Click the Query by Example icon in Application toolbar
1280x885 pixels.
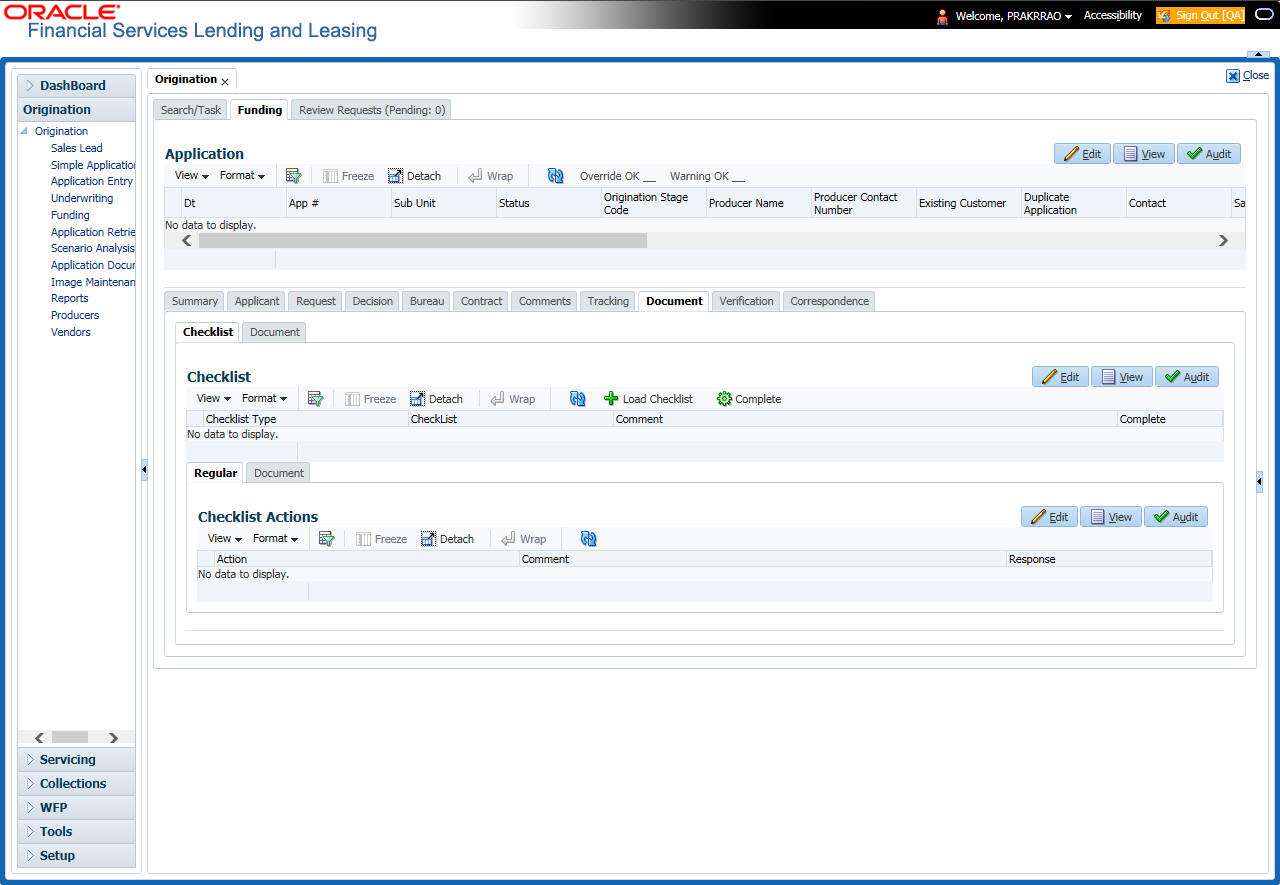click(x=293, y=176)
